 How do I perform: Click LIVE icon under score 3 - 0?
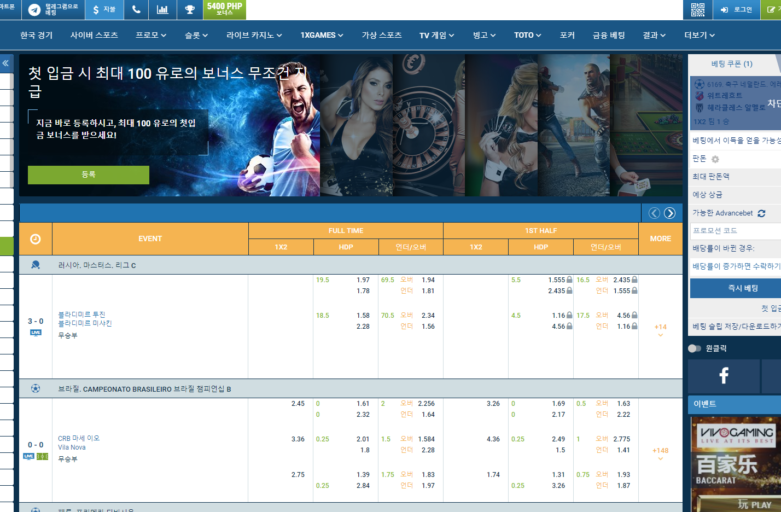(x=35, y=333)
